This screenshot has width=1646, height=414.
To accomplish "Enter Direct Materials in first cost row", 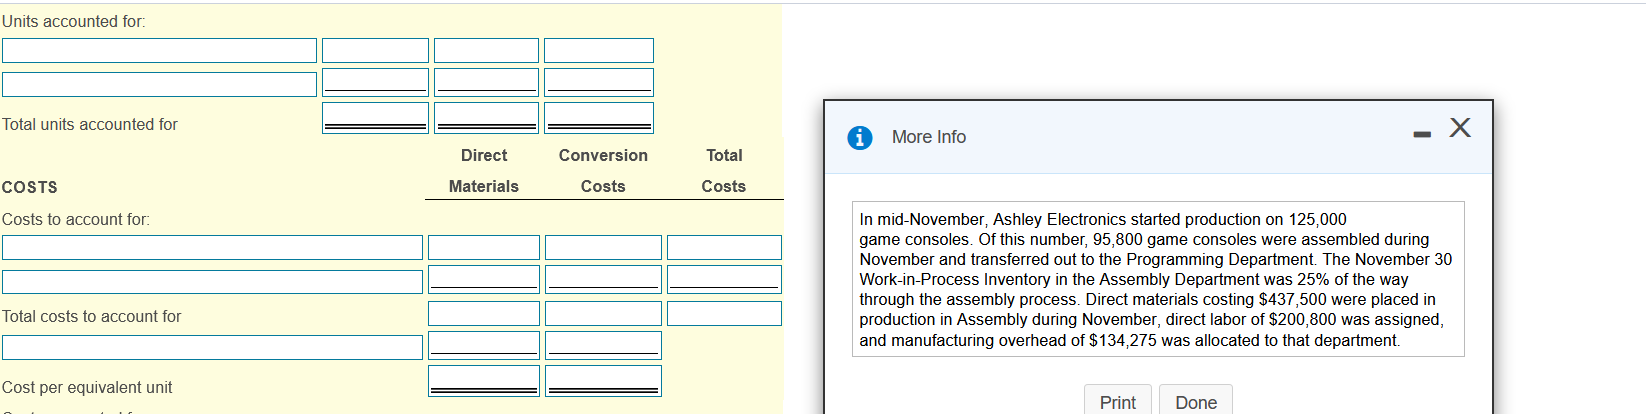I will coord(484,248).
